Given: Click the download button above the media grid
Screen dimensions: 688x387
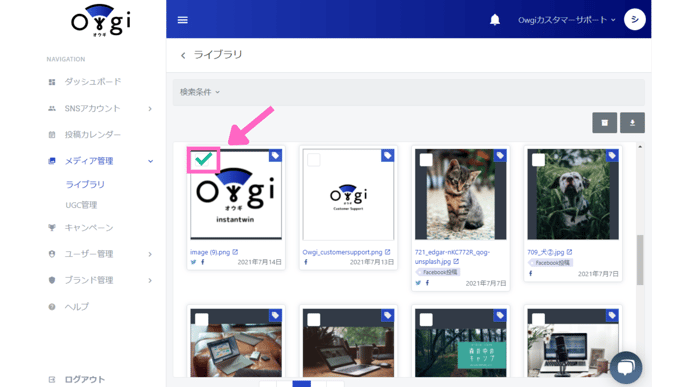Looking at the screenshot, I should click(x=632, y=123).
